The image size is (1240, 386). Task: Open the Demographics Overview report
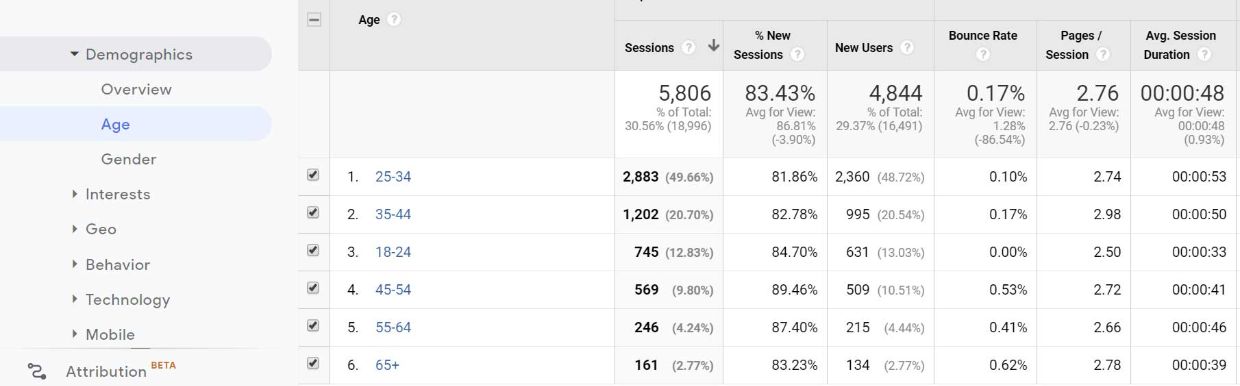coord(136,89)
